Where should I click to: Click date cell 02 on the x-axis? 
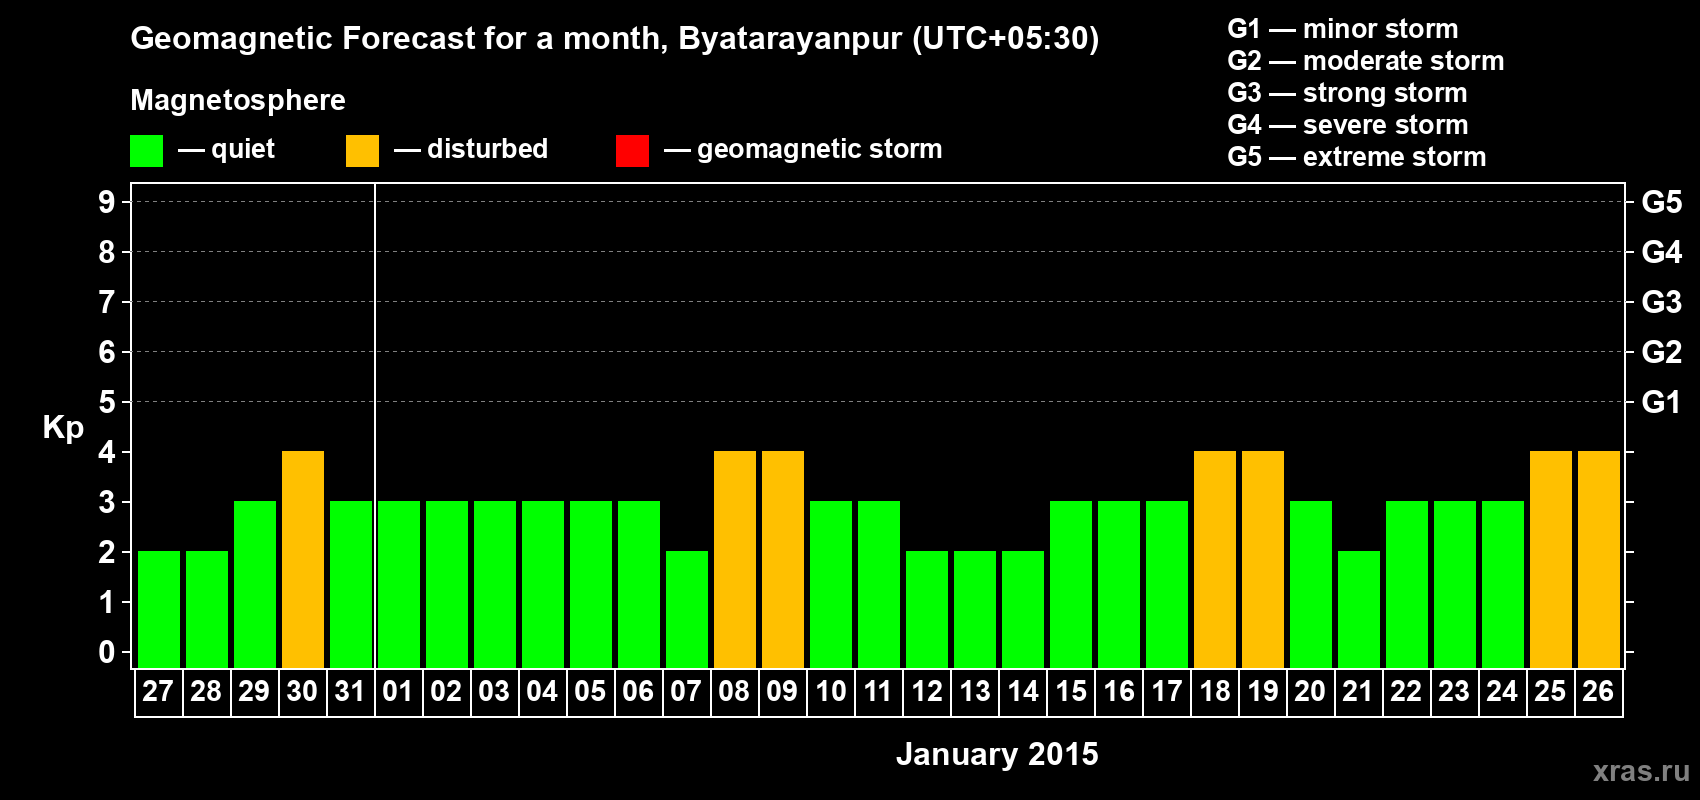tap(446, 692)
